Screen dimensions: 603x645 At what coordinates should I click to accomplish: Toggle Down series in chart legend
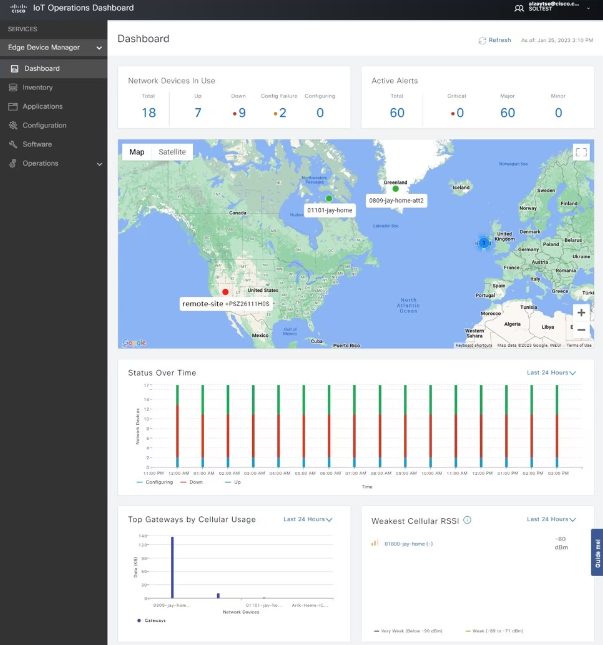(x=192, y=482)
